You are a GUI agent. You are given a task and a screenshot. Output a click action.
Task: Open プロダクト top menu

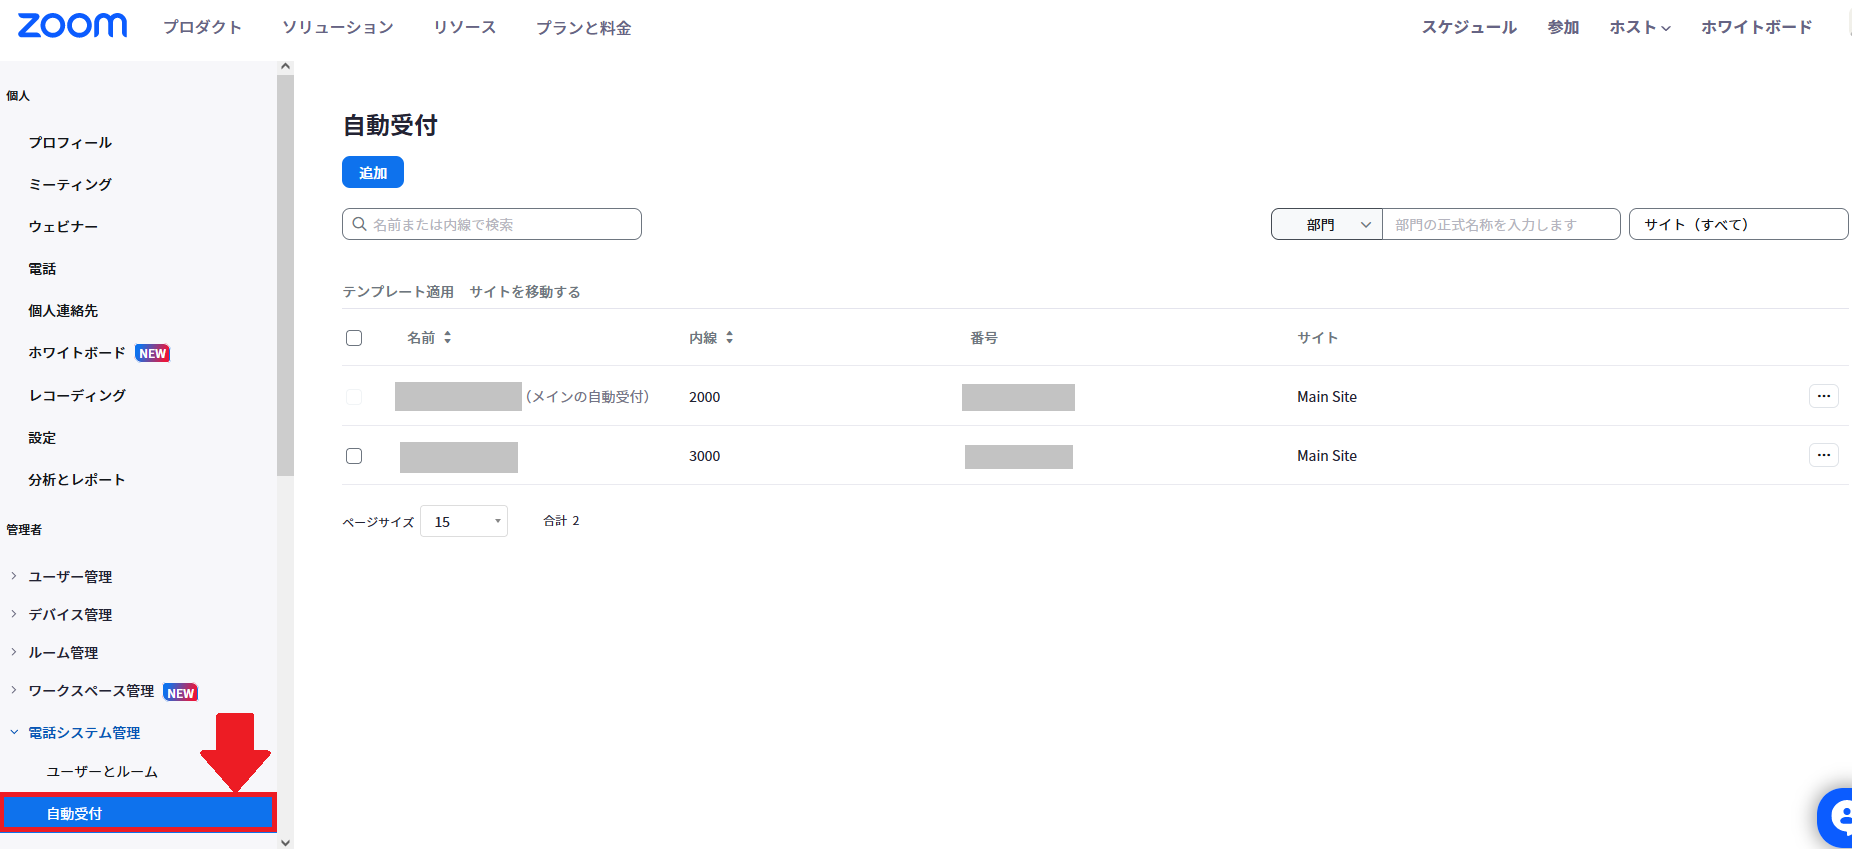(x=203, y=27)
